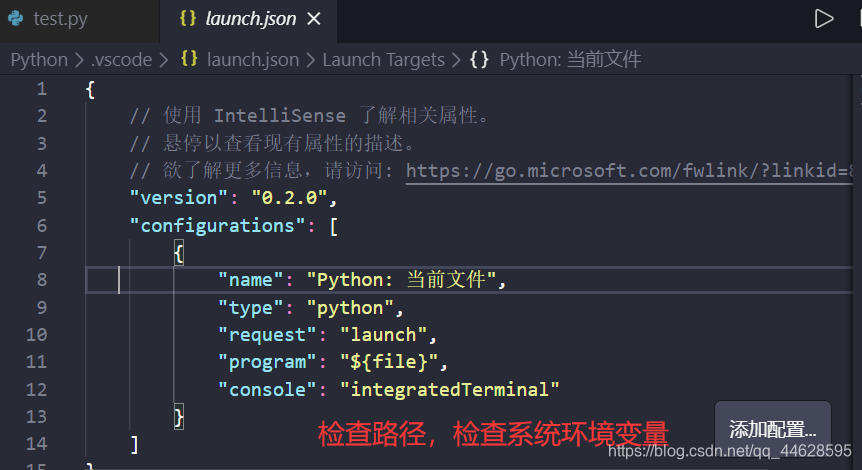The height and width of the screenshot is (470, 862).
Task: Click the "name" key on line 8
Action: tap(251, 280)
